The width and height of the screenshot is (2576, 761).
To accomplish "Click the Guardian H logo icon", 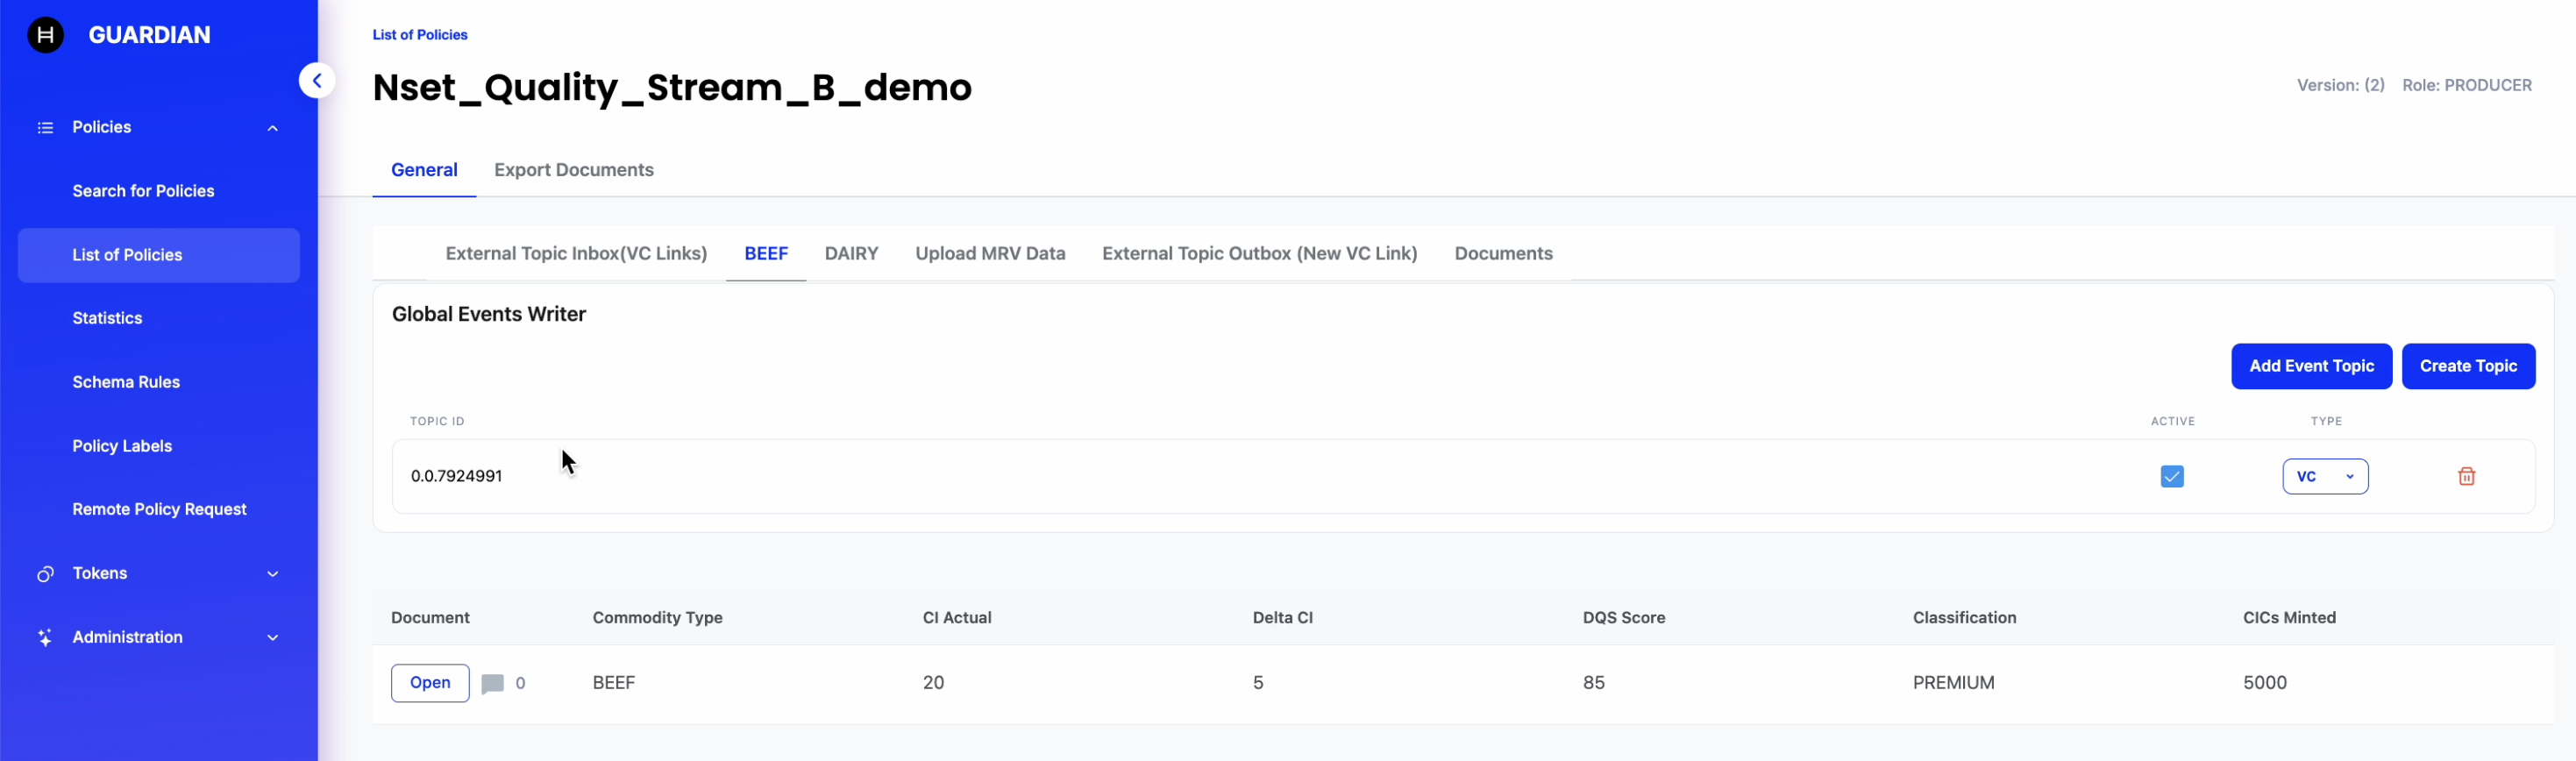I will coord(45,35).
